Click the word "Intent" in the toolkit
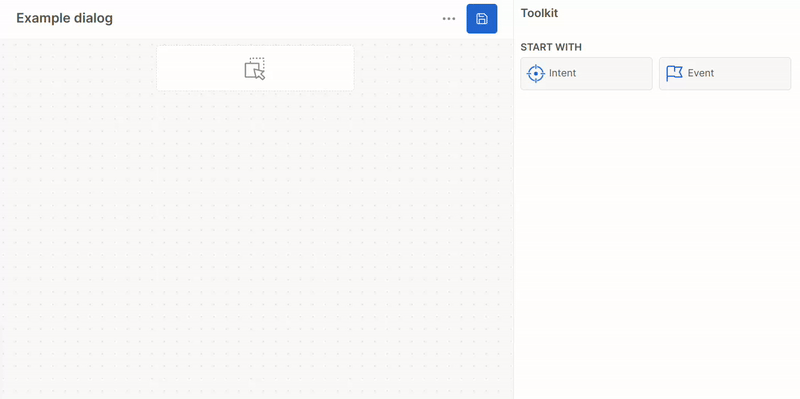The image size is (800, 399). 562,73
